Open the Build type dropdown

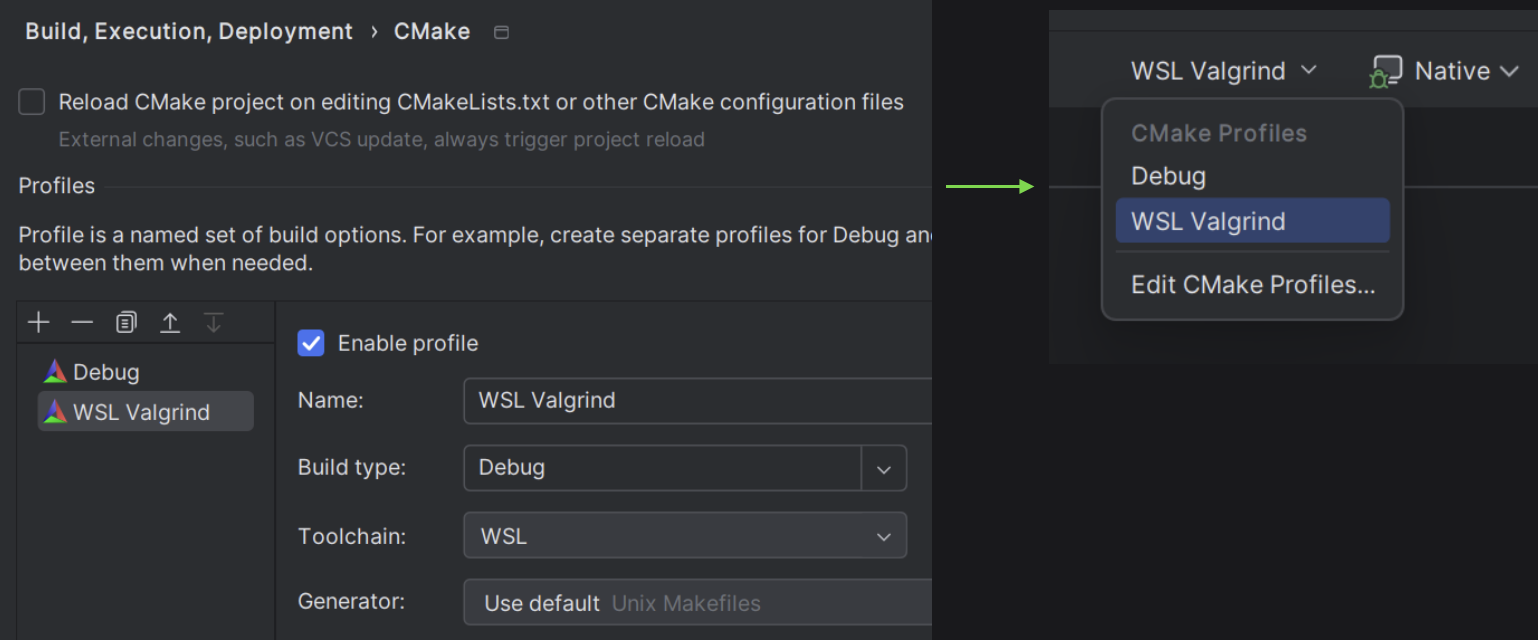(884, 468)
